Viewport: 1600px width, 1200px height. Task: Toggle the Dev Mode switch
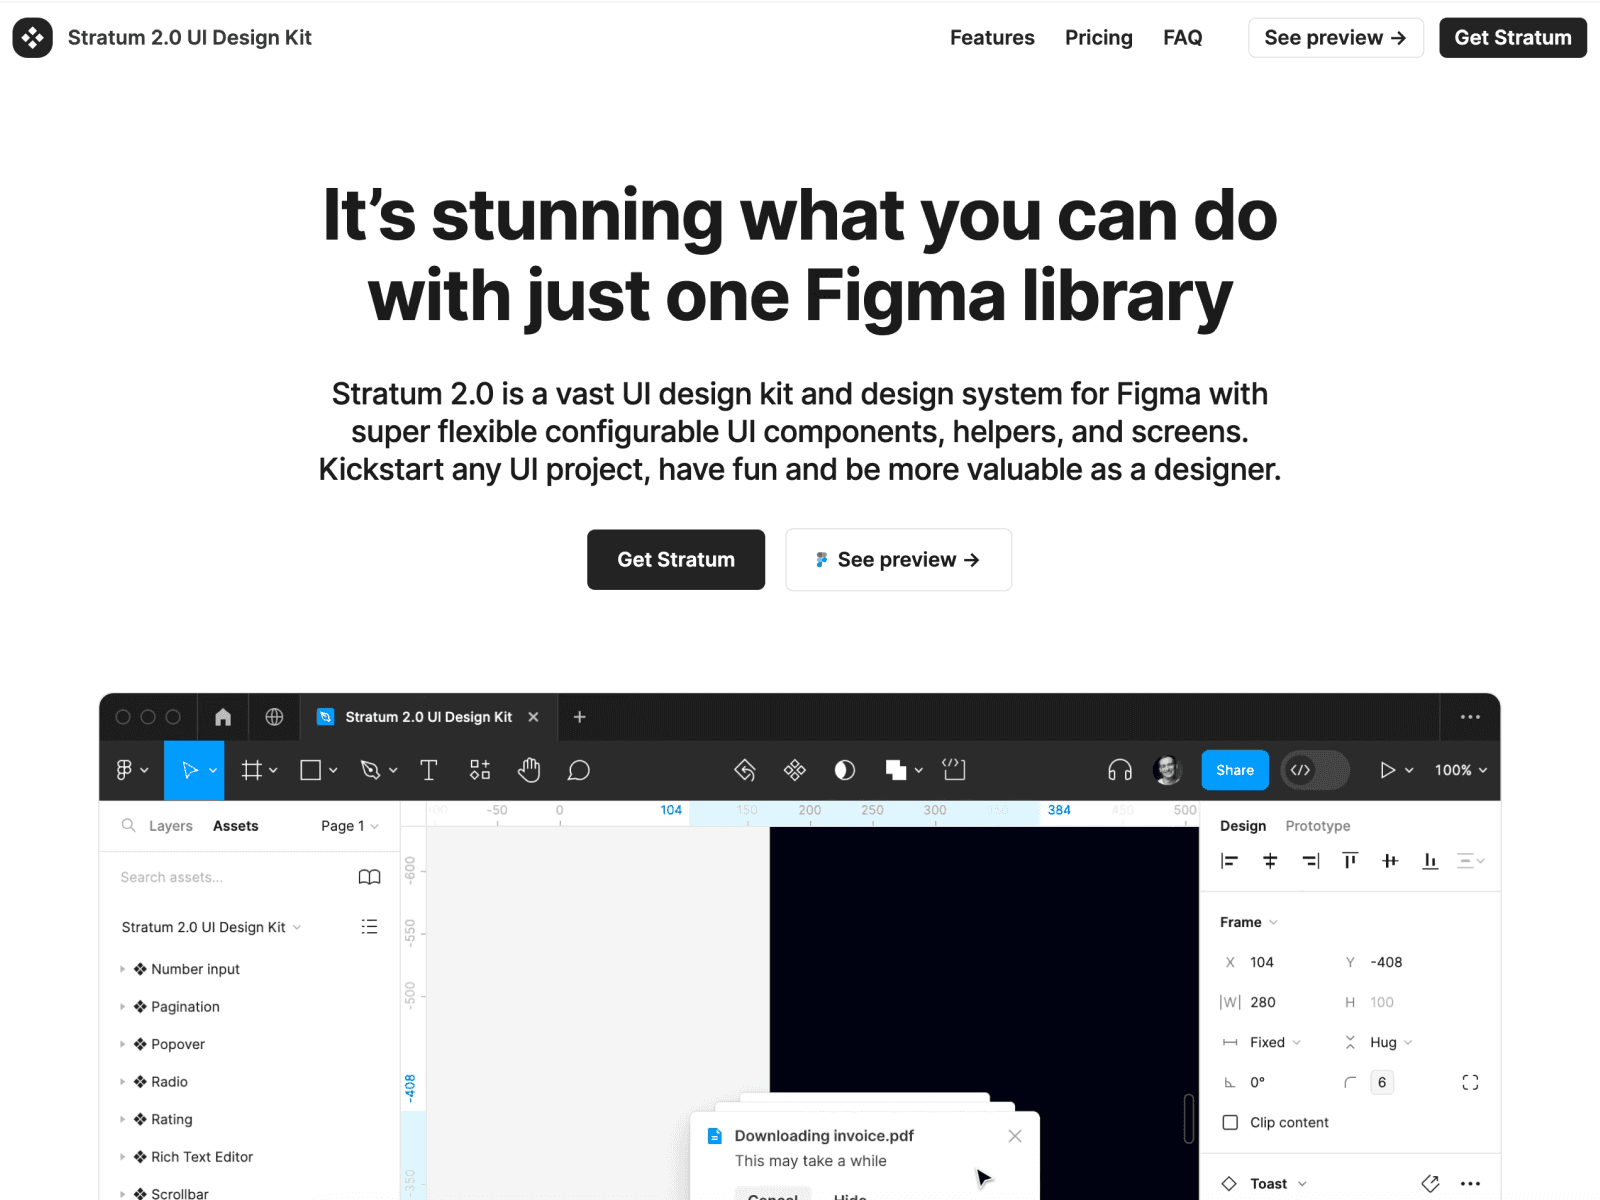pyautogui.click(x=1315, y=770)
